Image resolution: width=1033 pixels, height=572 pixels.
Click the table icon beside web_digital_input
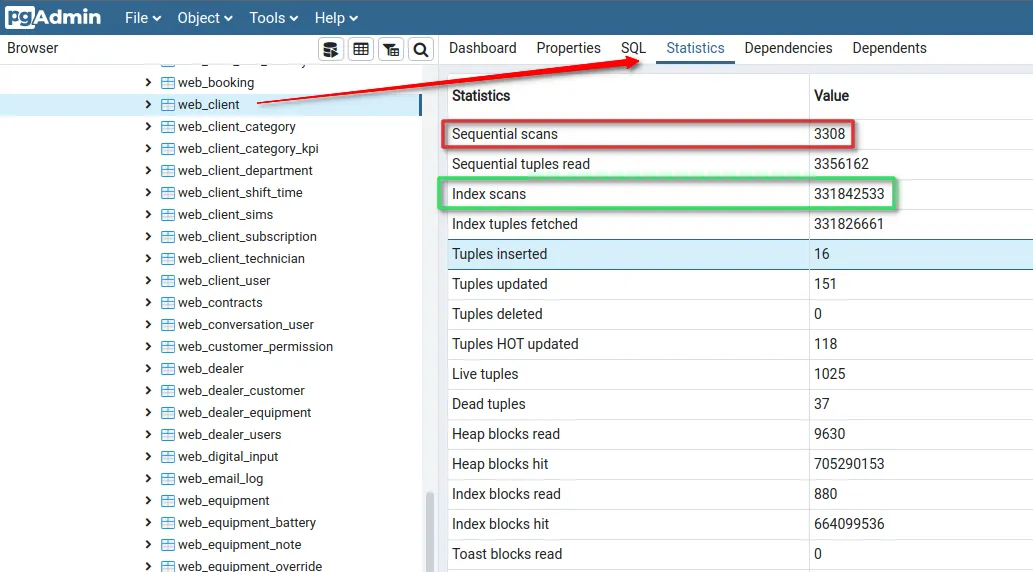pos(168,457)
